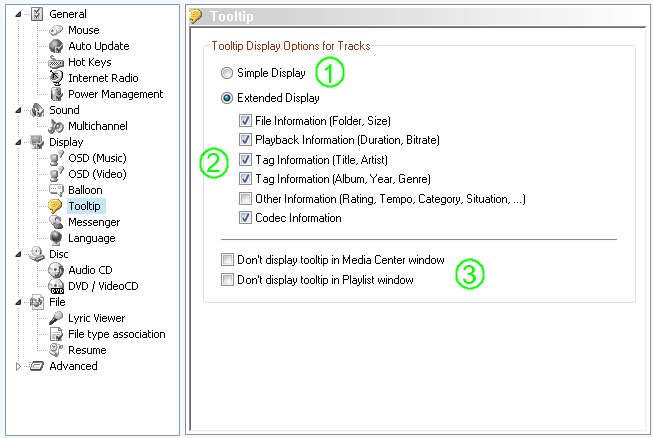653x438 pixels.
Task: Uncheck Tag Information (Album, Year, Genre)
Action: [245, 179]
